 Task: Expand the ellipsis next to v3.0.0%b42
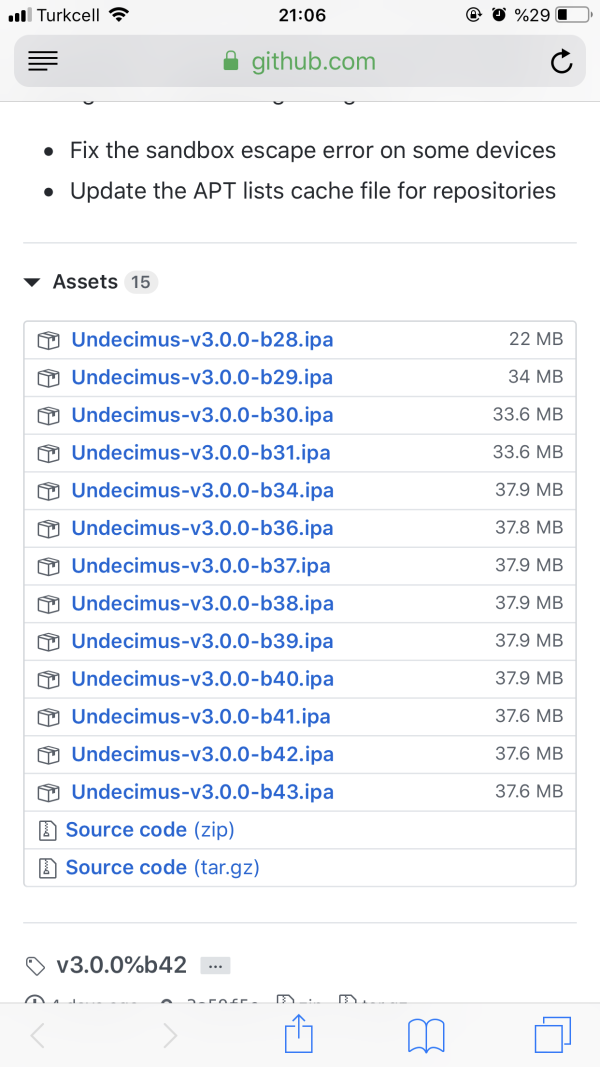point(216,966)
